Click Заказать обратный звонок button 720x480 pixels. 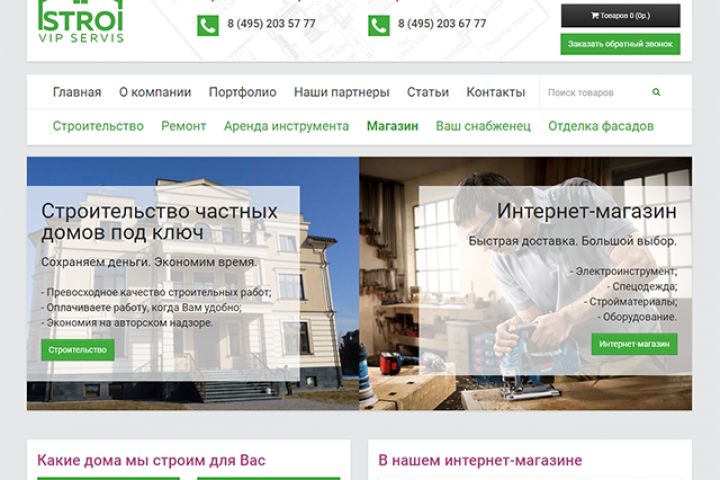tap(620, 44)
